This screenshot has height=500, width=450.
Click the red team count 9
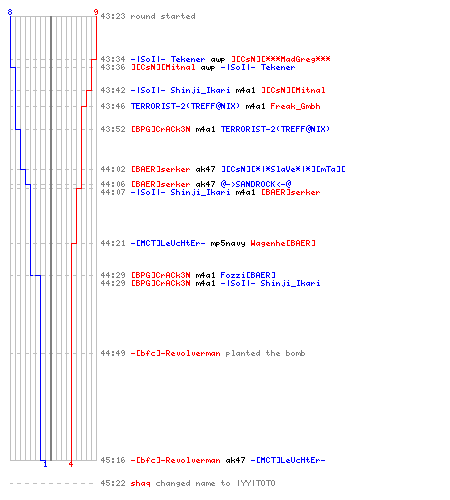[x=96, y=12]
